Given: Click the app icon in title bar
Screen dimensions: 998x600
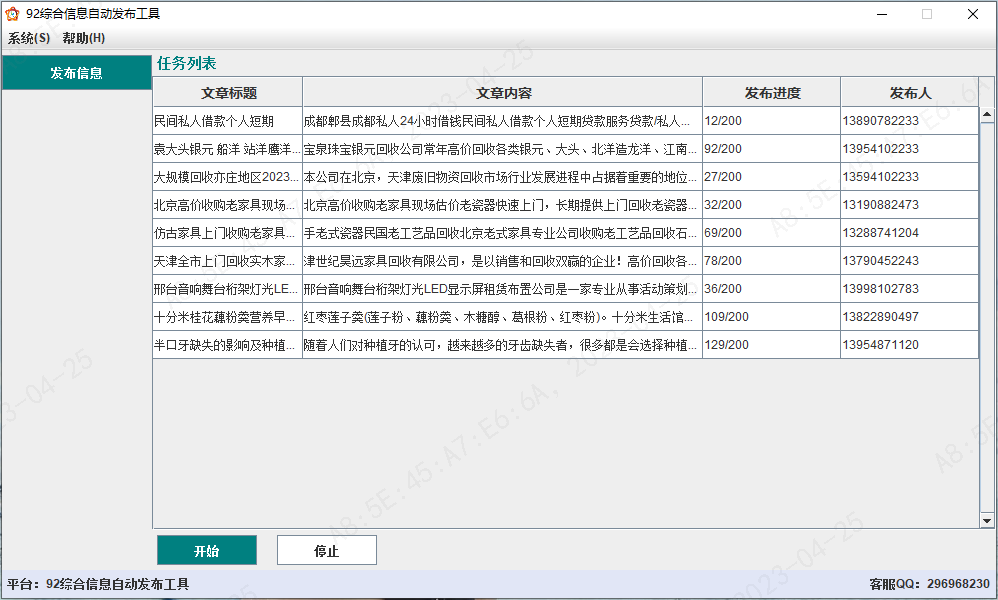Looking at the screenshot, I should [13, 14].
